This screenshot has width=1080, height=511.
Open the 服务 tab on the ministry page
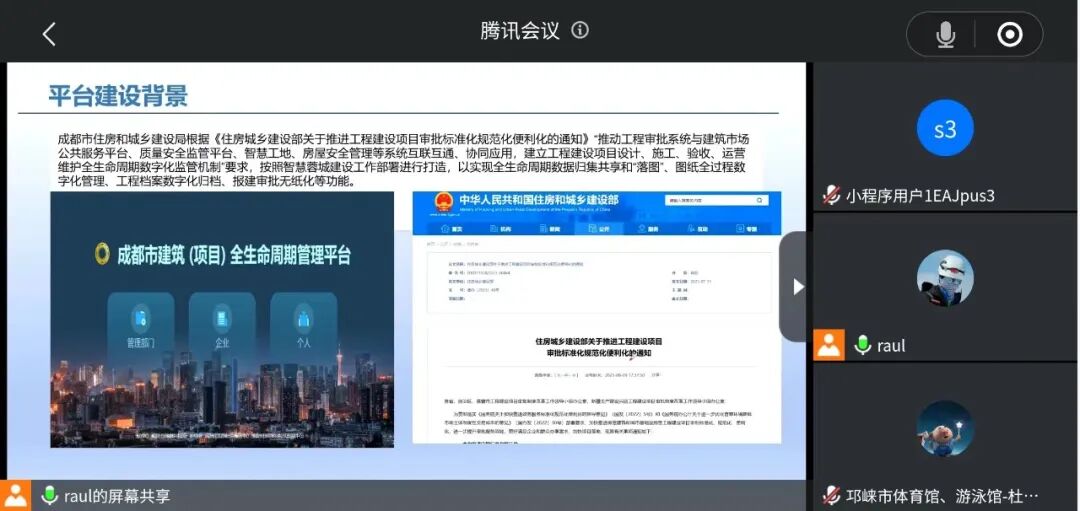tap(646, 229)
